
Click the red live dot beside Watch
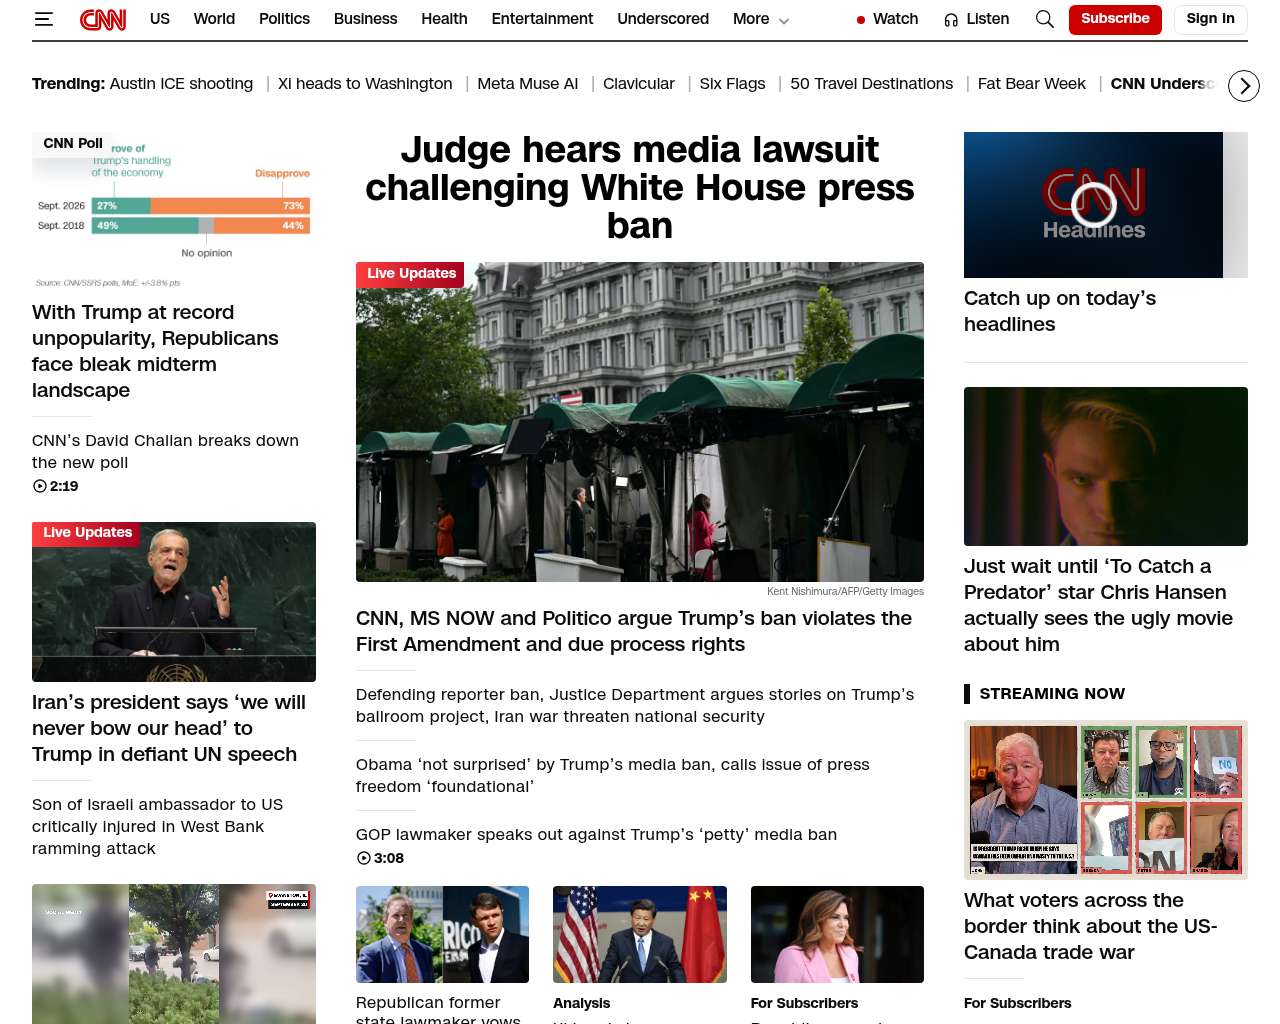[861, 19]
